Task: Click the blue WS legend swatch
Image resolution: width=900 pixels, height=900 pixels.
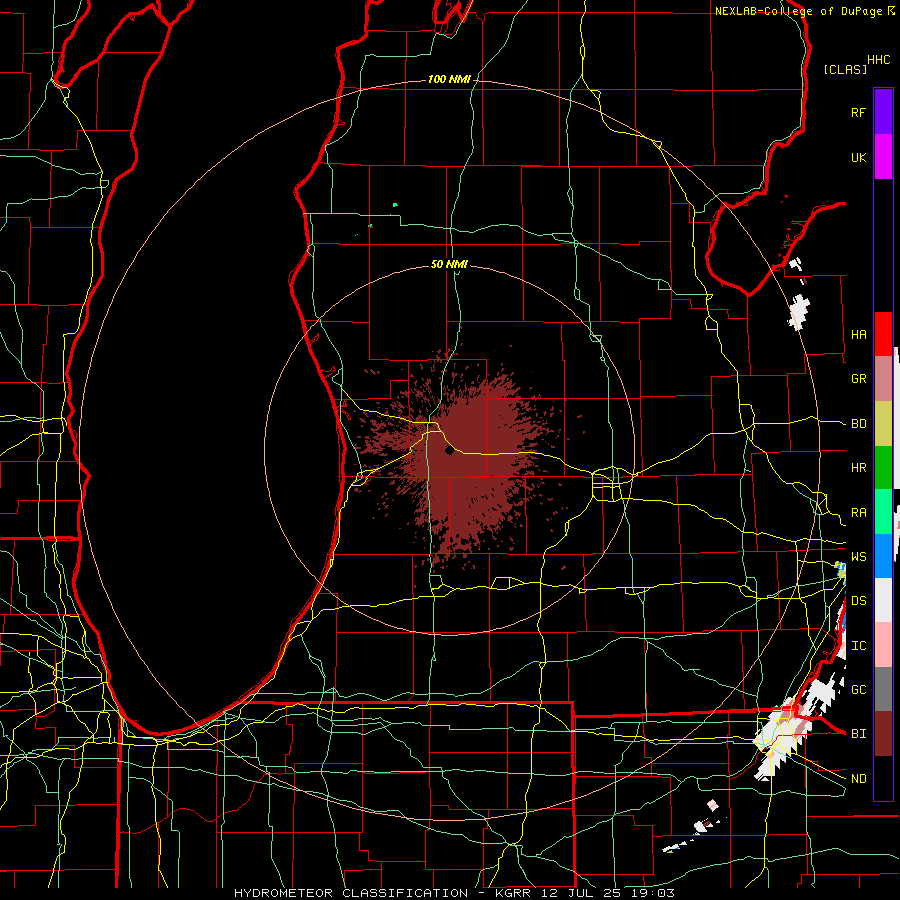Action: (x=883, y=556)
